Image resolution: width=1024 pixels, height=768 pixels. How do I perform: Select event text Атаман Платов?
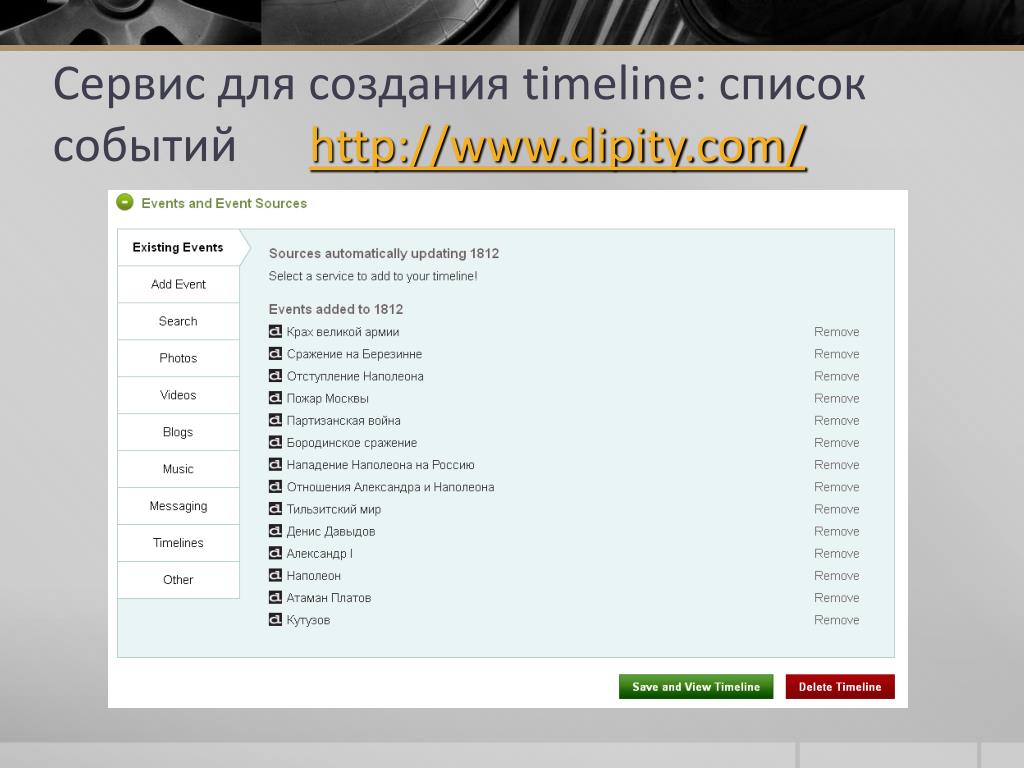point(329,598)
